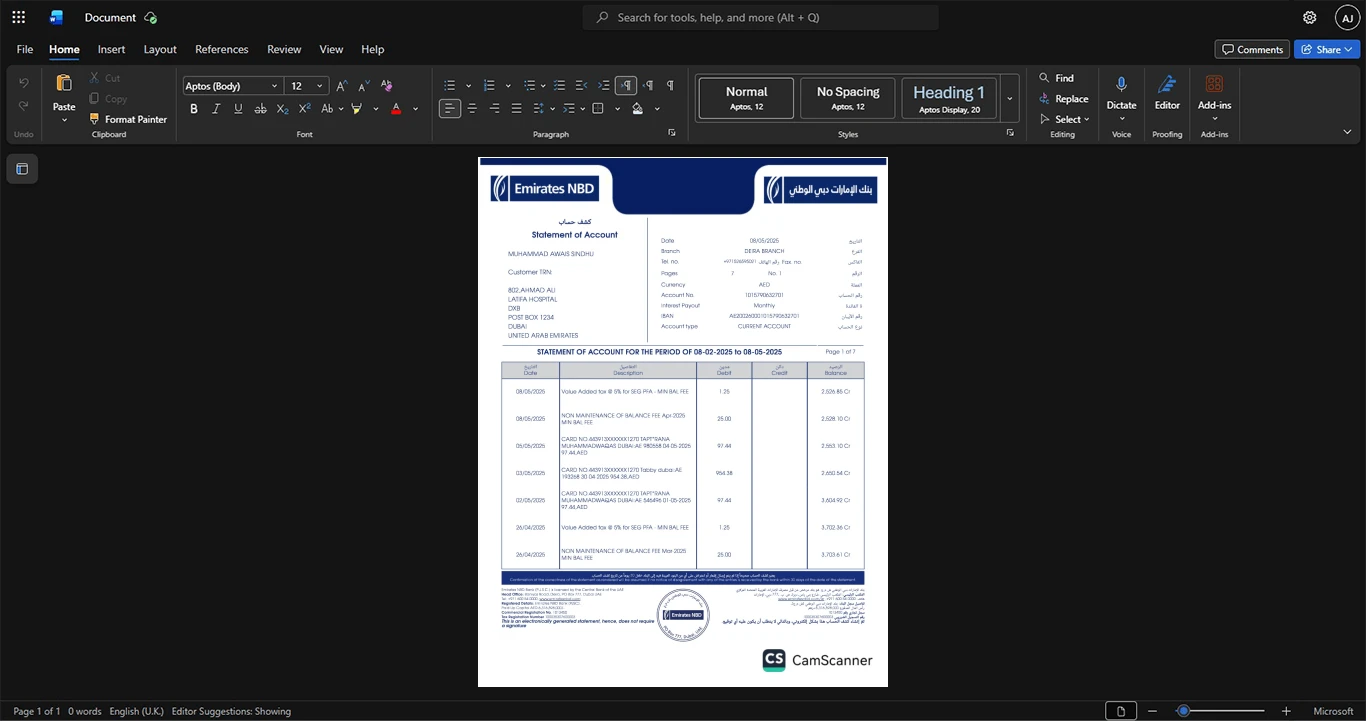
Task: Apply the Heading 1 style
Action: (x=949, y=98)
